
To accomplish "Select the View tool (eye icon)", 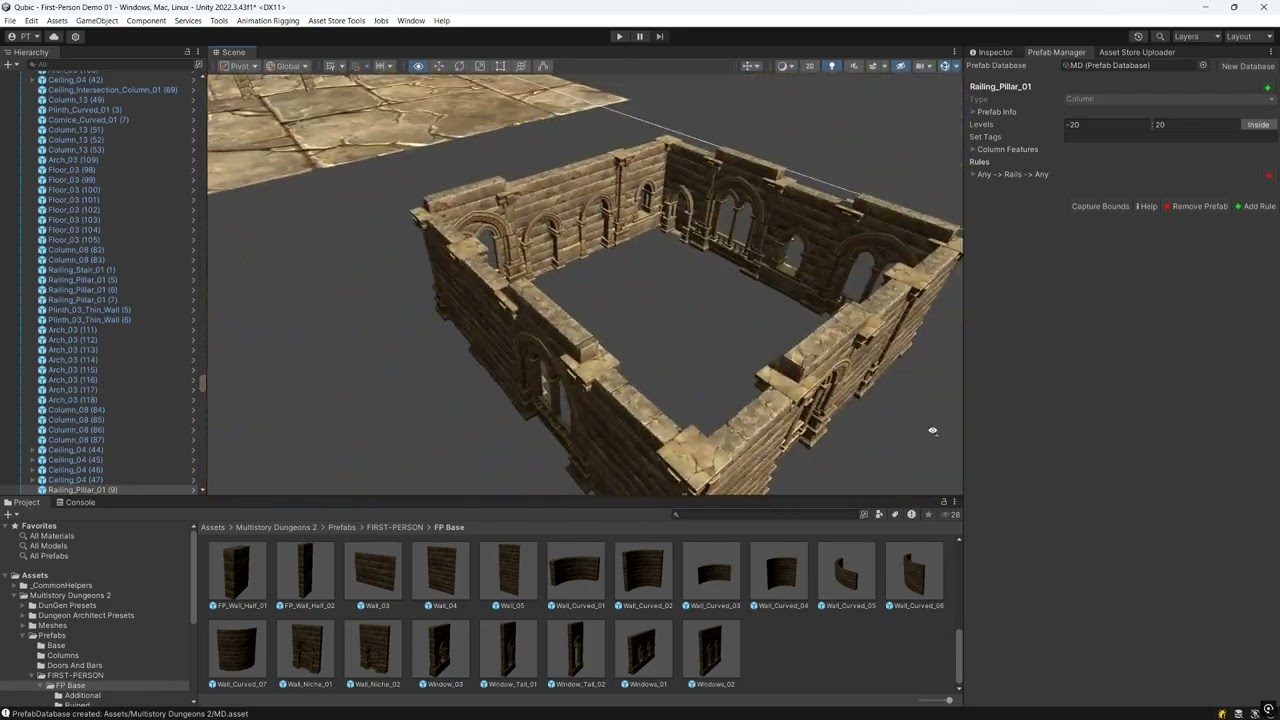I will tap(418, 66).
